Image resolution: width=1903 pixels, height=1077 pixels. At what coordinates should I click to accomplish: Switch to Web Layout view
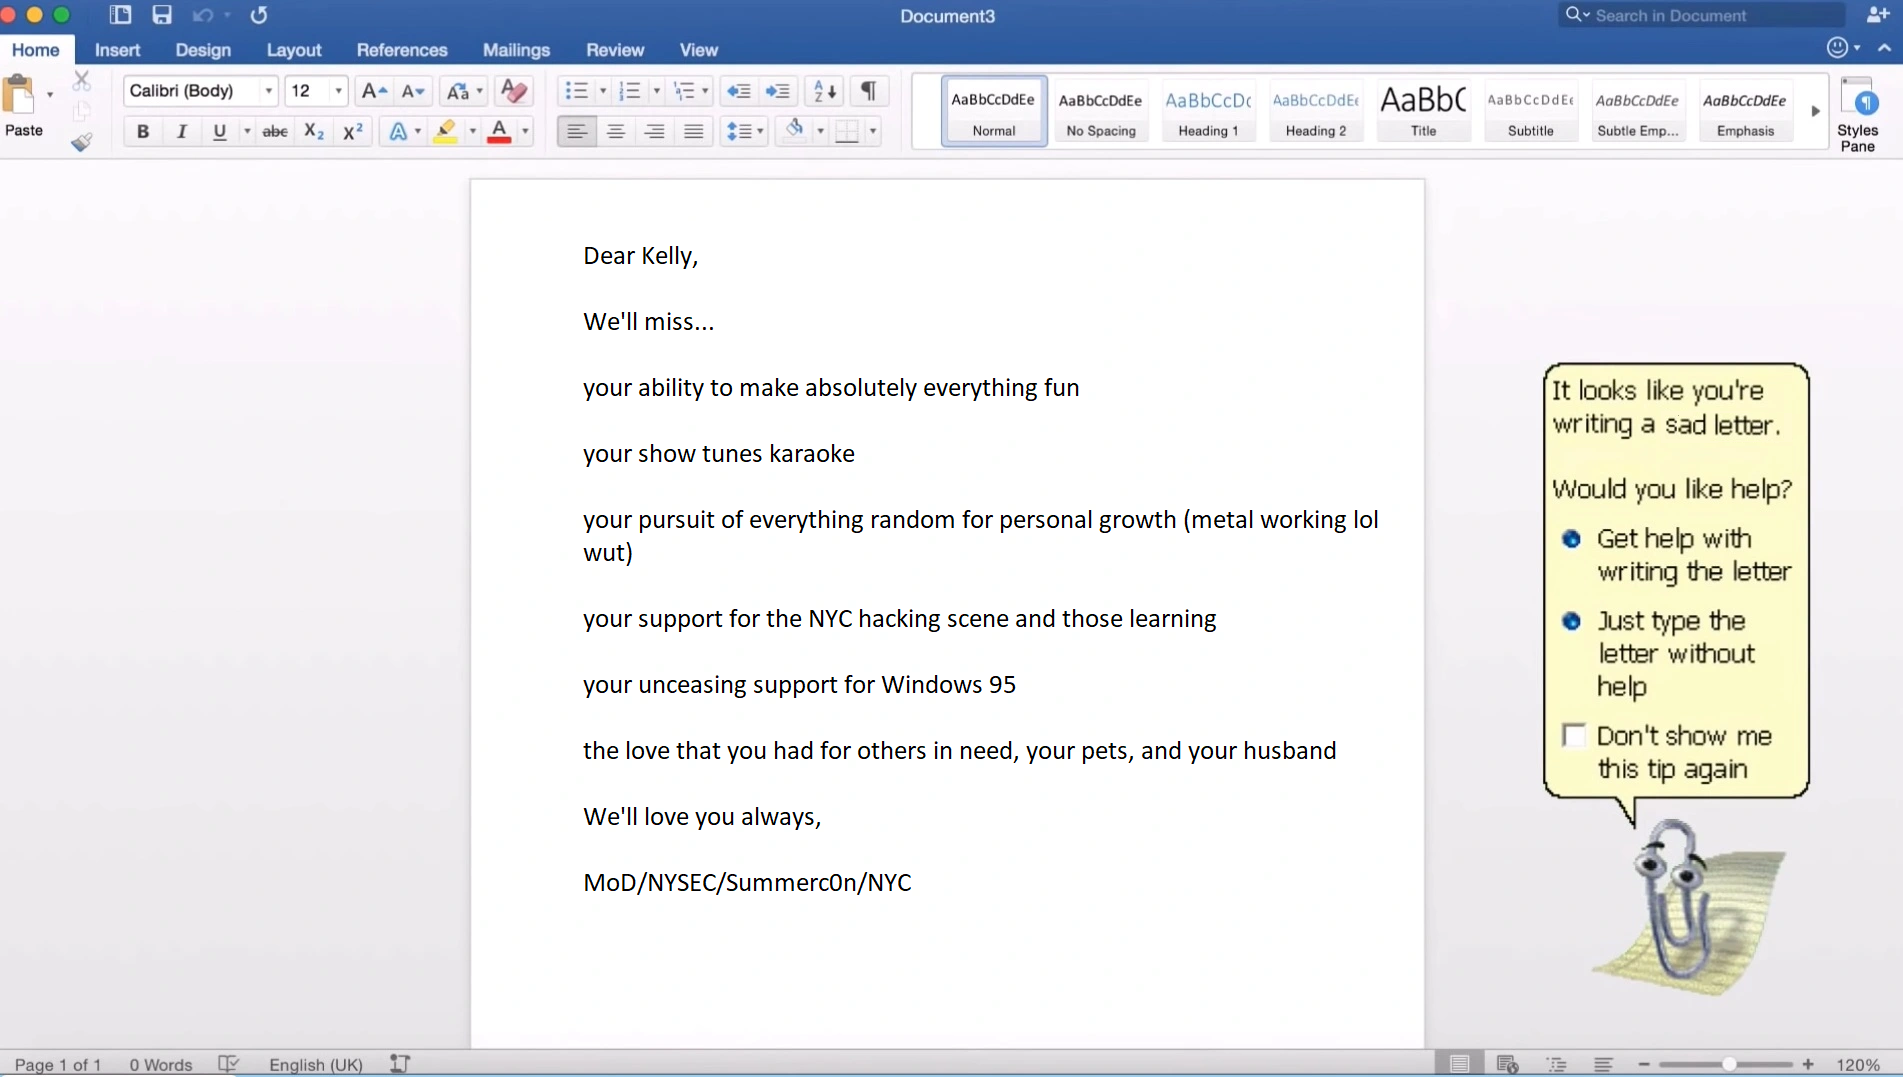click(1507, 1064)
